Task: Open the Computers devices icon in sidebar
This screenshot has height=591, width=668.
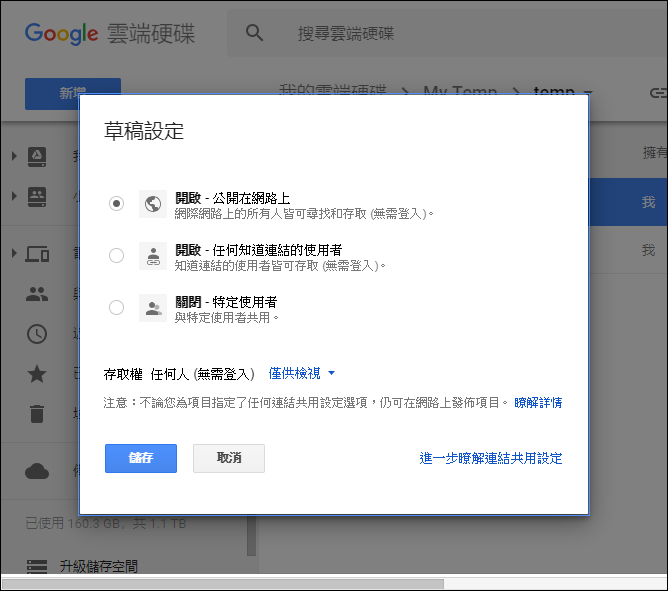Action: 37,254
